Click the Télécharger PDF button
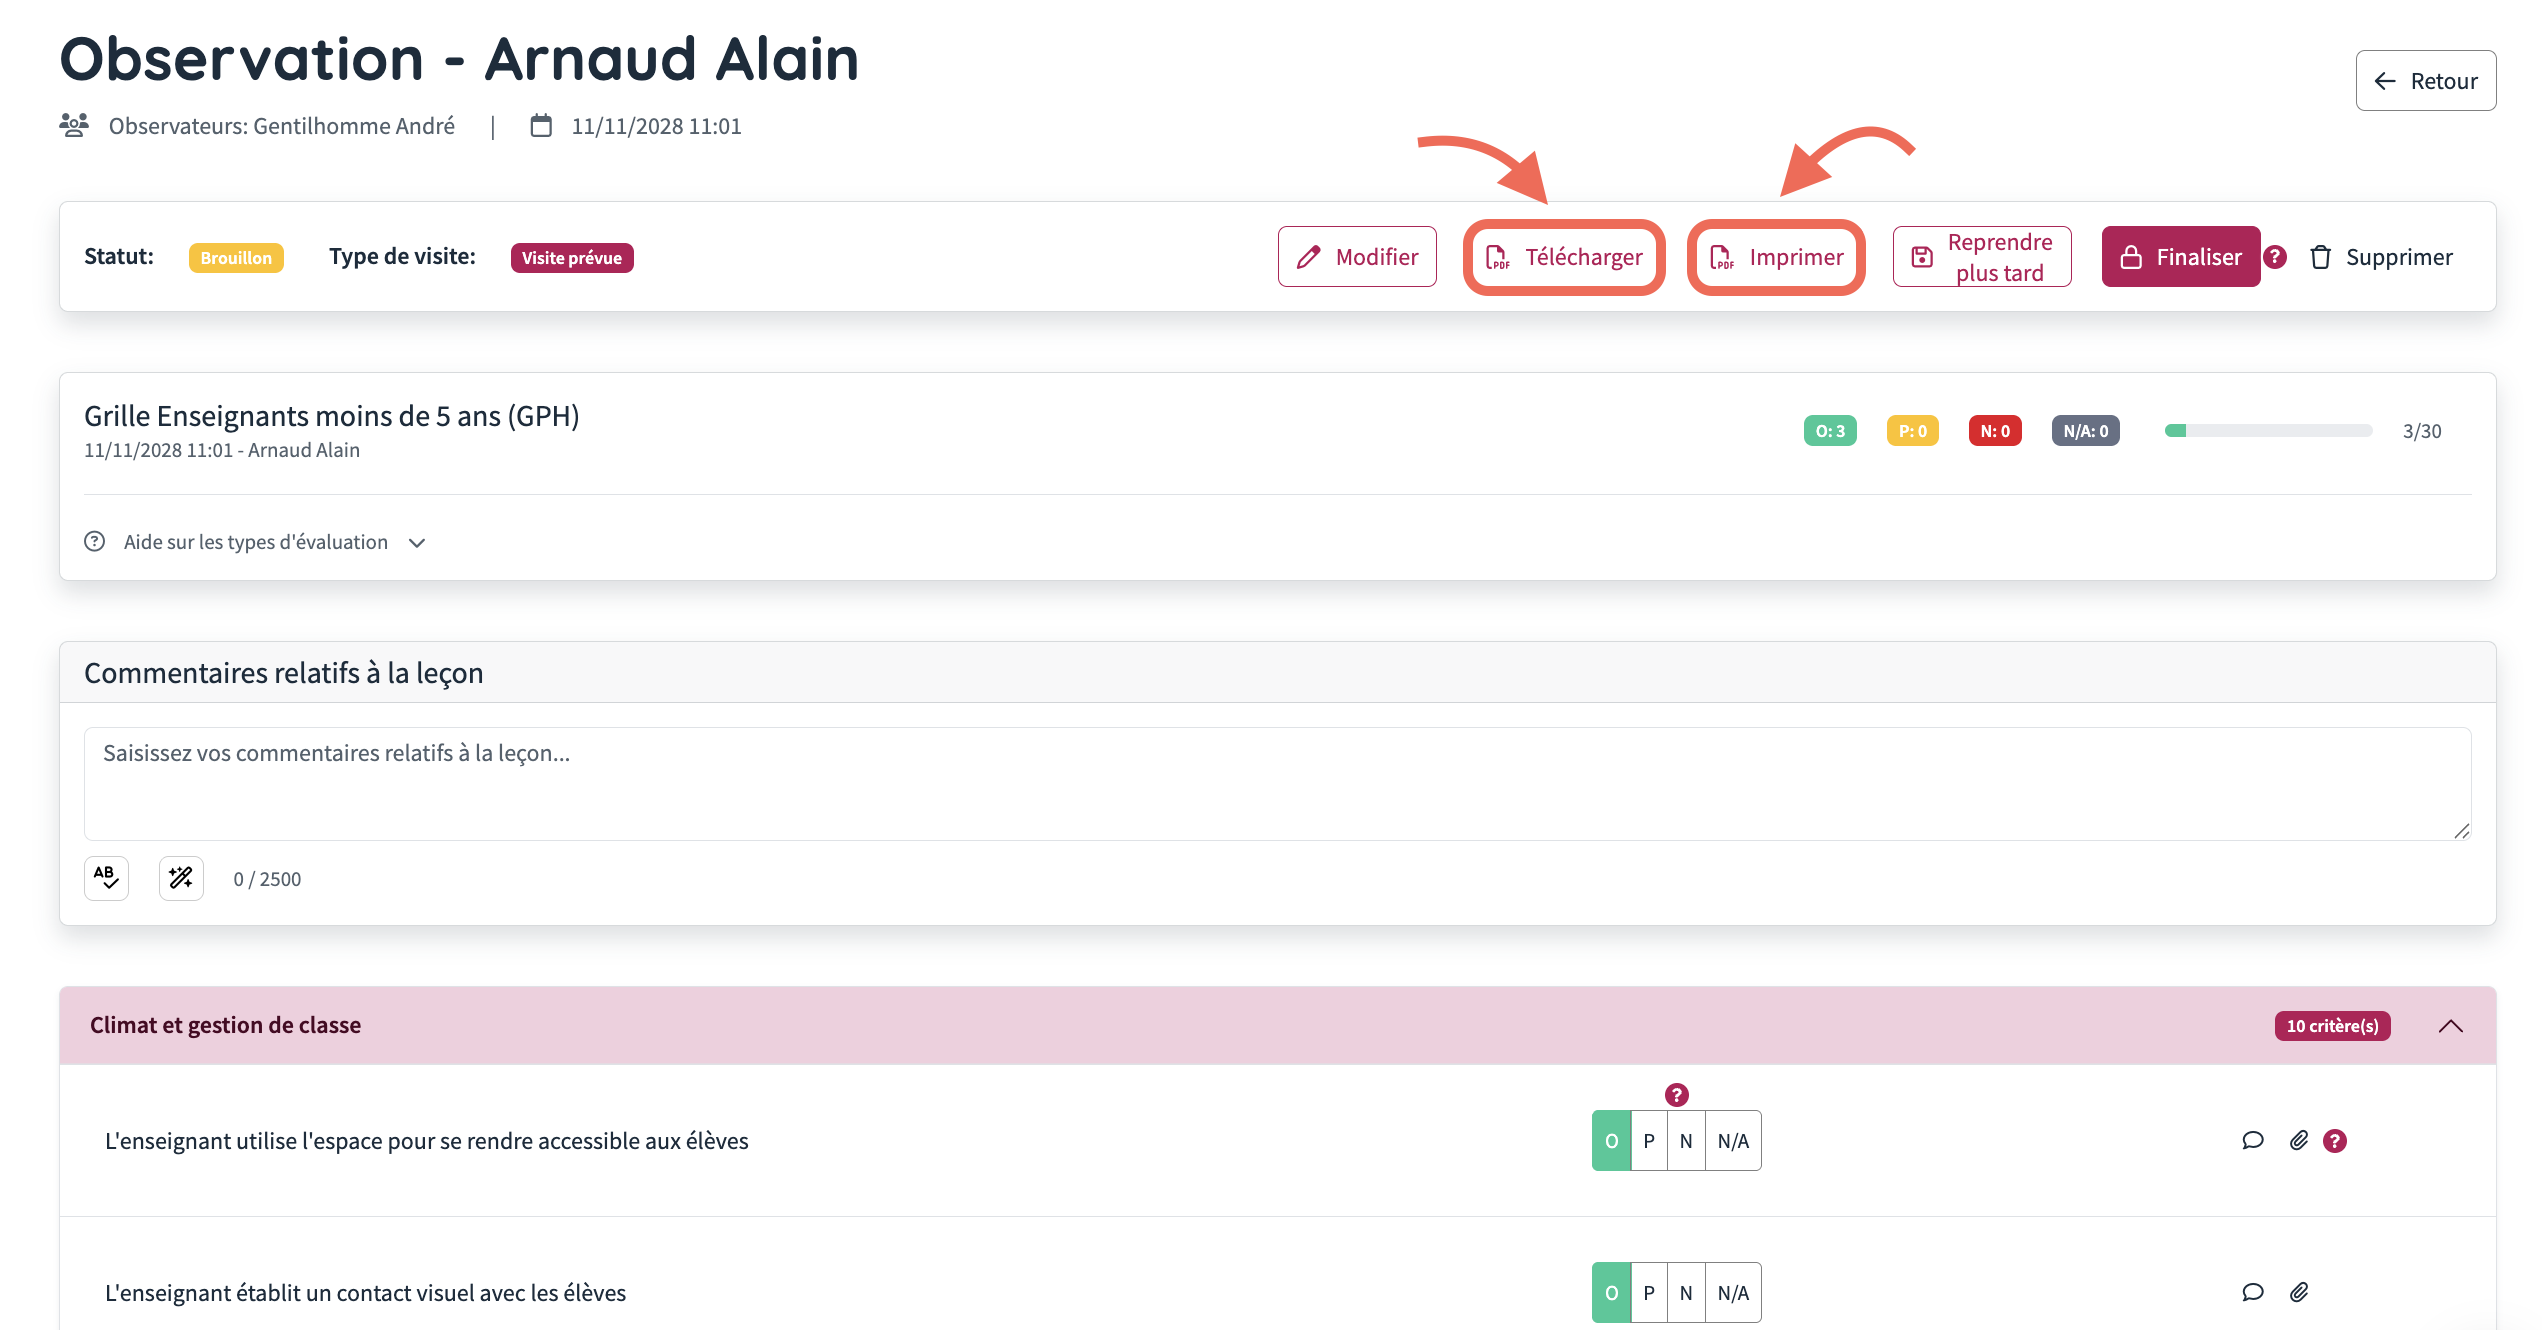The width and height of the screenshot is (2542, 1330). [1564, 257]
